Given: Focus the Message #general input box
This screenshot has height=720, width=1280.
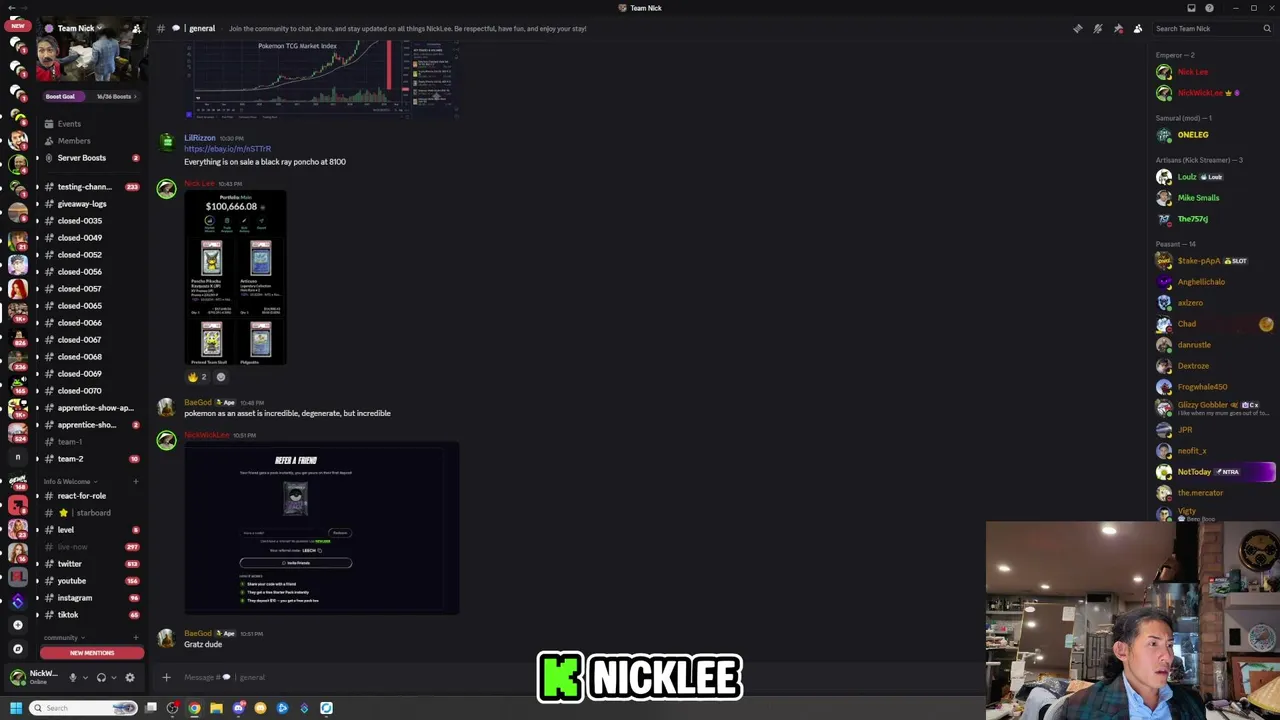Looking at the screenshot, I should point(560,677).
